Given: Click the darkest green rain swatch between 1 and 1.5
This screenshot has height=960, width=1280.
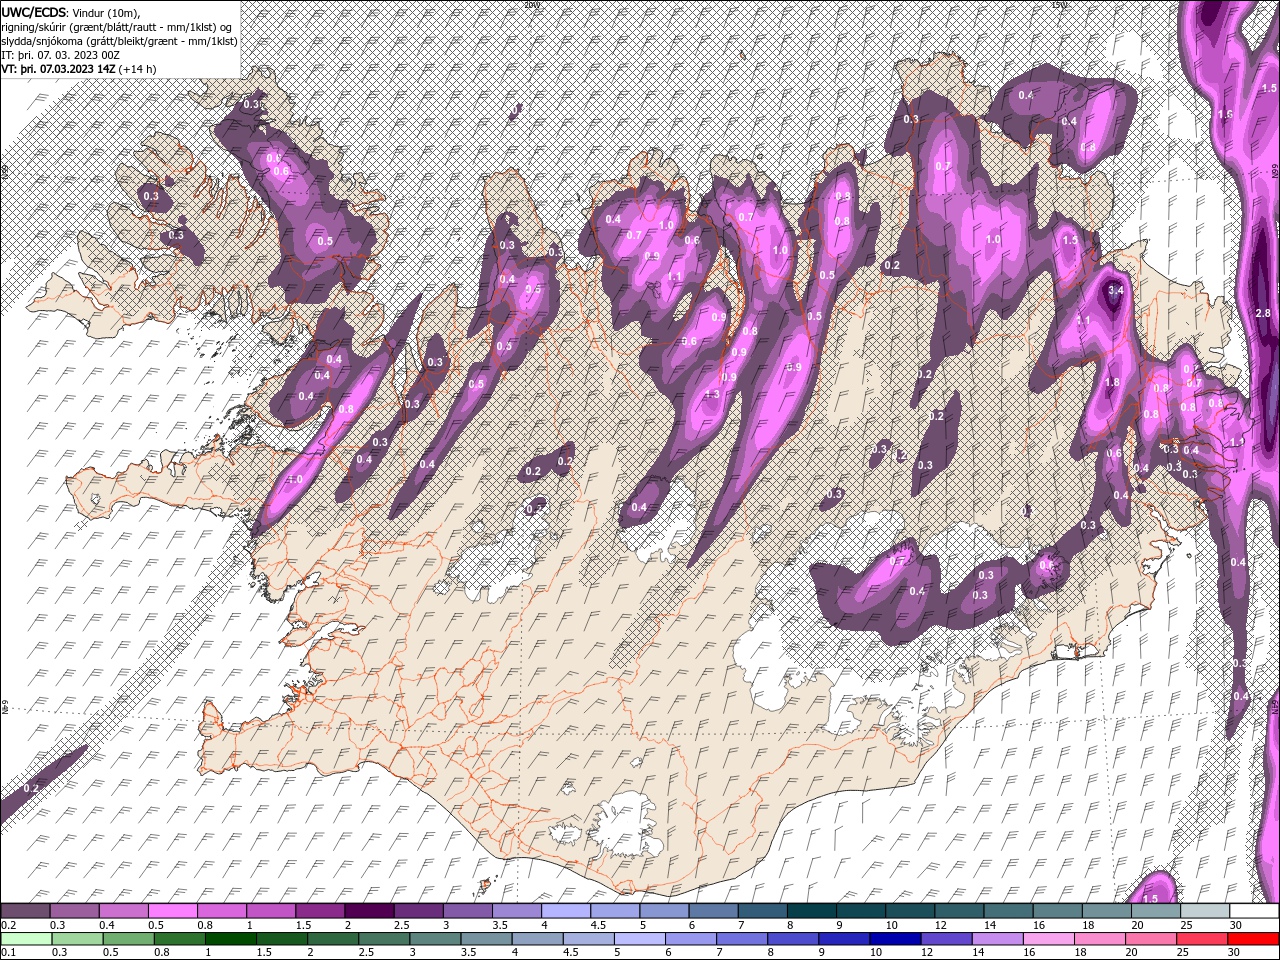Looking at the screenshot, I should [x=231, y=939].
